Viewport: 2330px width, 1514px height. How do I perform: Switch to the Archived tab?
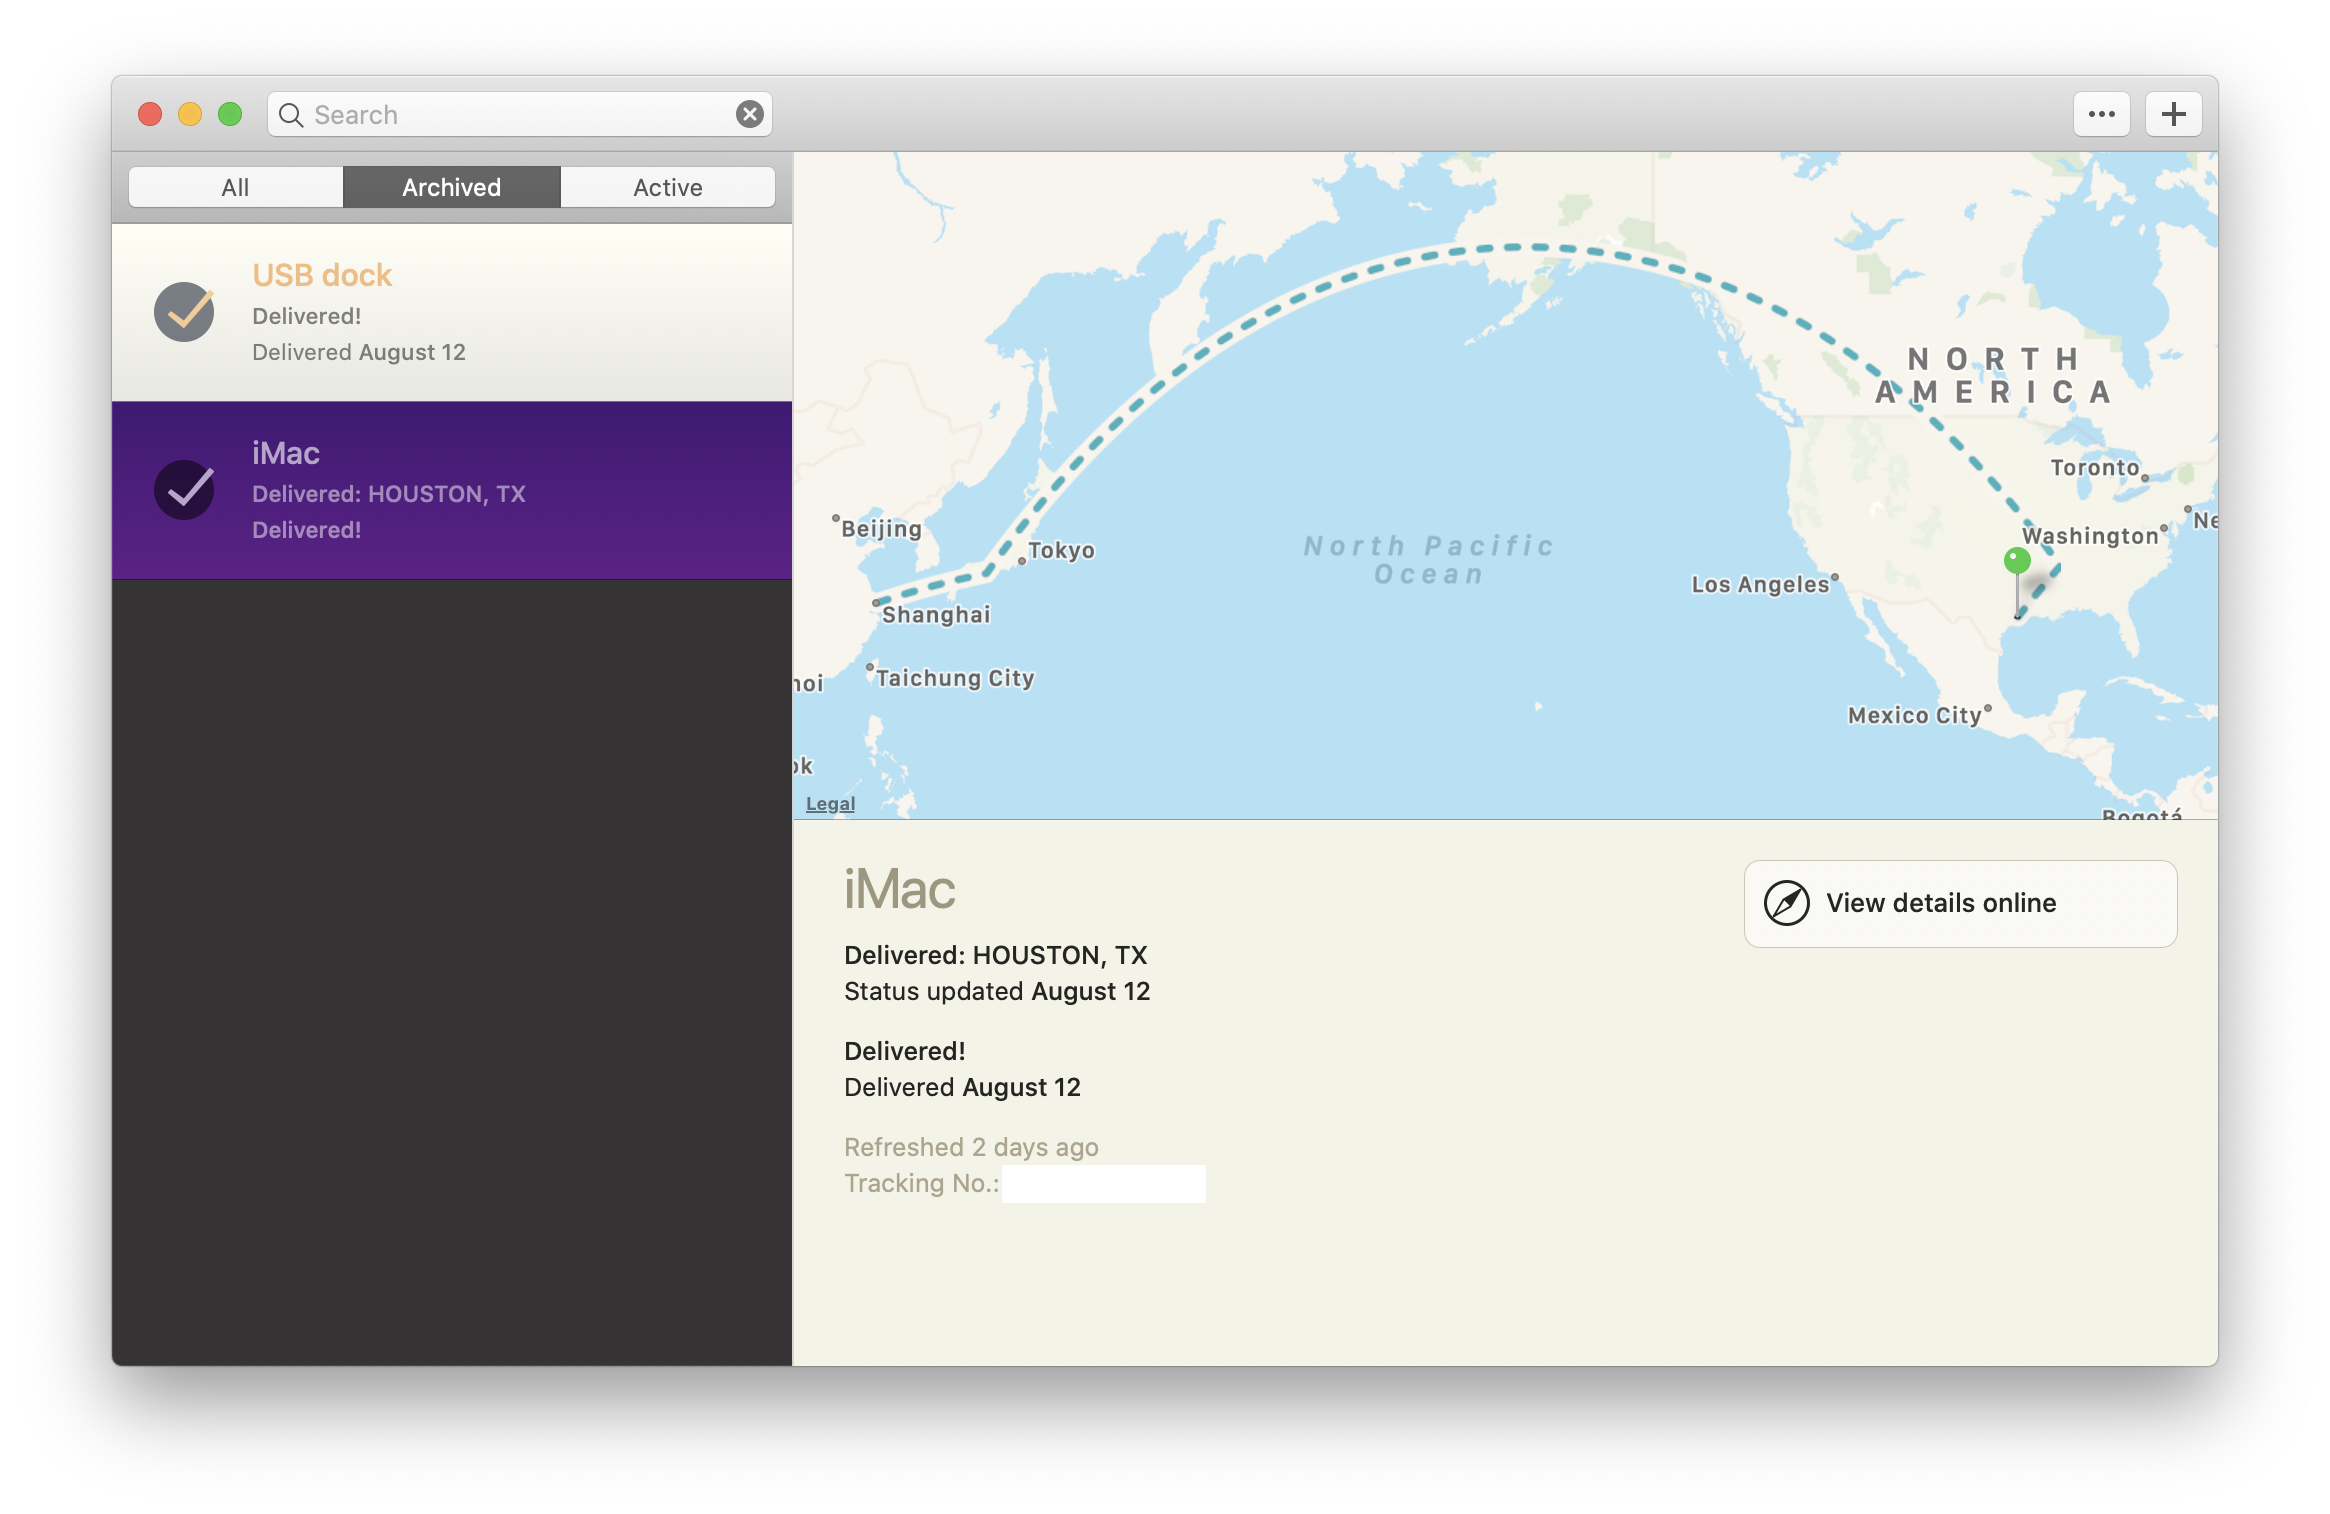[x=452, y=187]
